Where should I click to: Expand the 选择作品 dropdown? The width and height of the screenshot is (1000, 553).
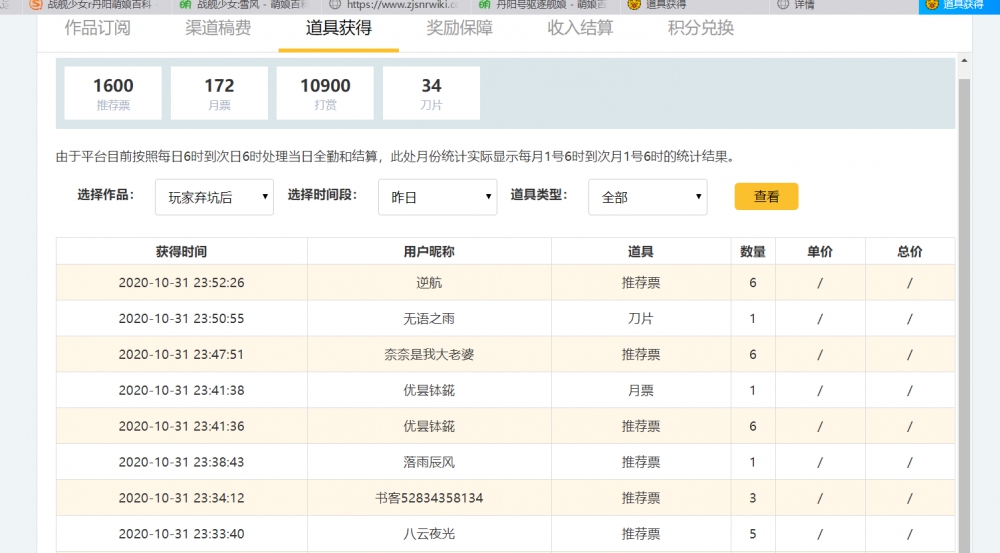(x=214, y=197)
